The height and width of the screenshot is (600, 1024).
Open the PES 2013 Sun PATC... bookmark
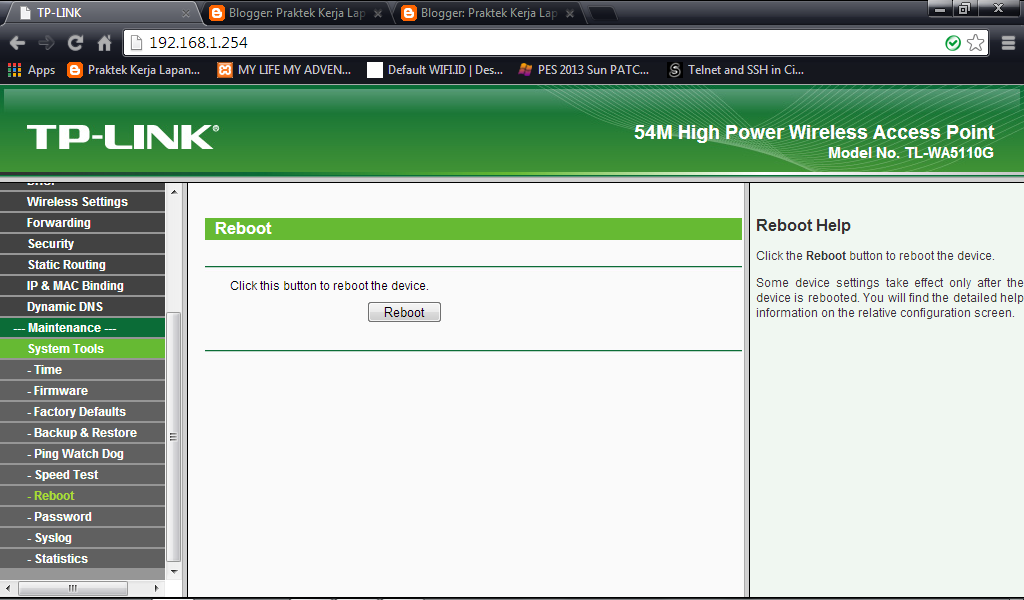[584, 70]
